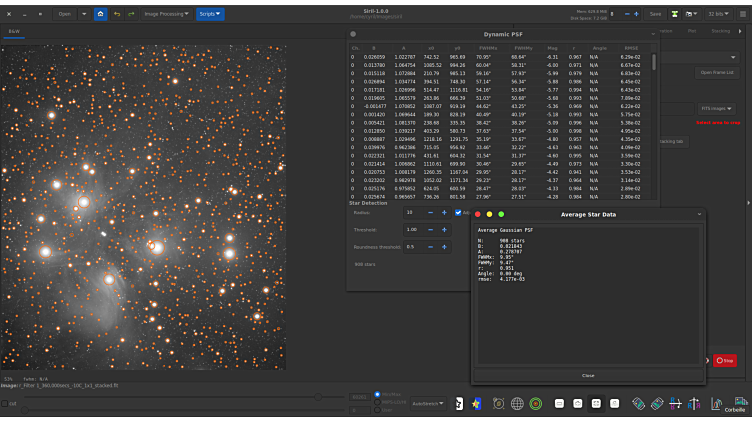Click the histogram chart icon

pyautogui.click(x=716, y=404)
